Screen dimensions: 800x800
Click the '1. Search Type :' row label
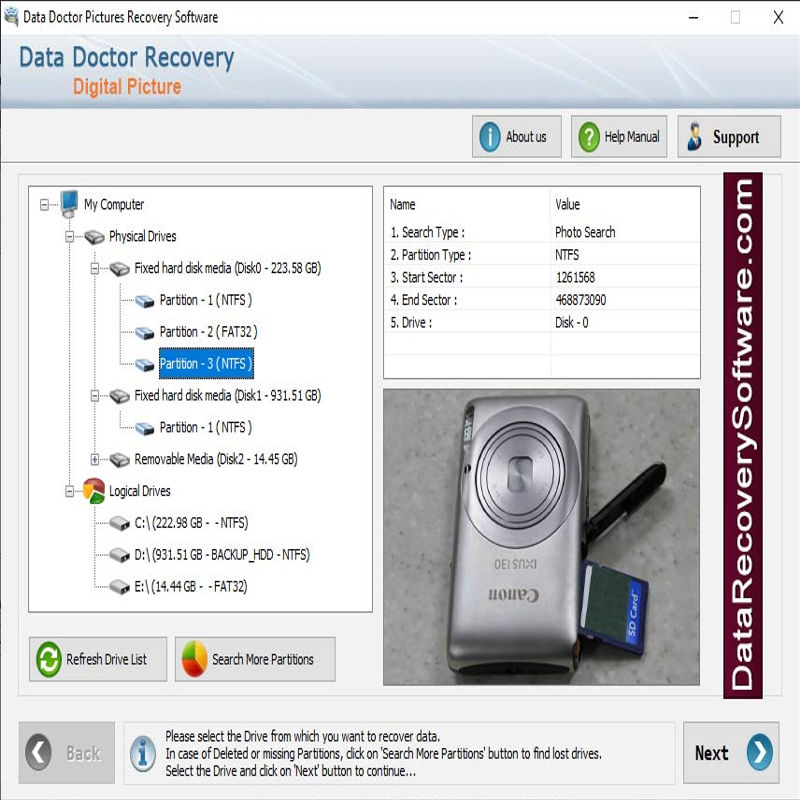[428, 233]
